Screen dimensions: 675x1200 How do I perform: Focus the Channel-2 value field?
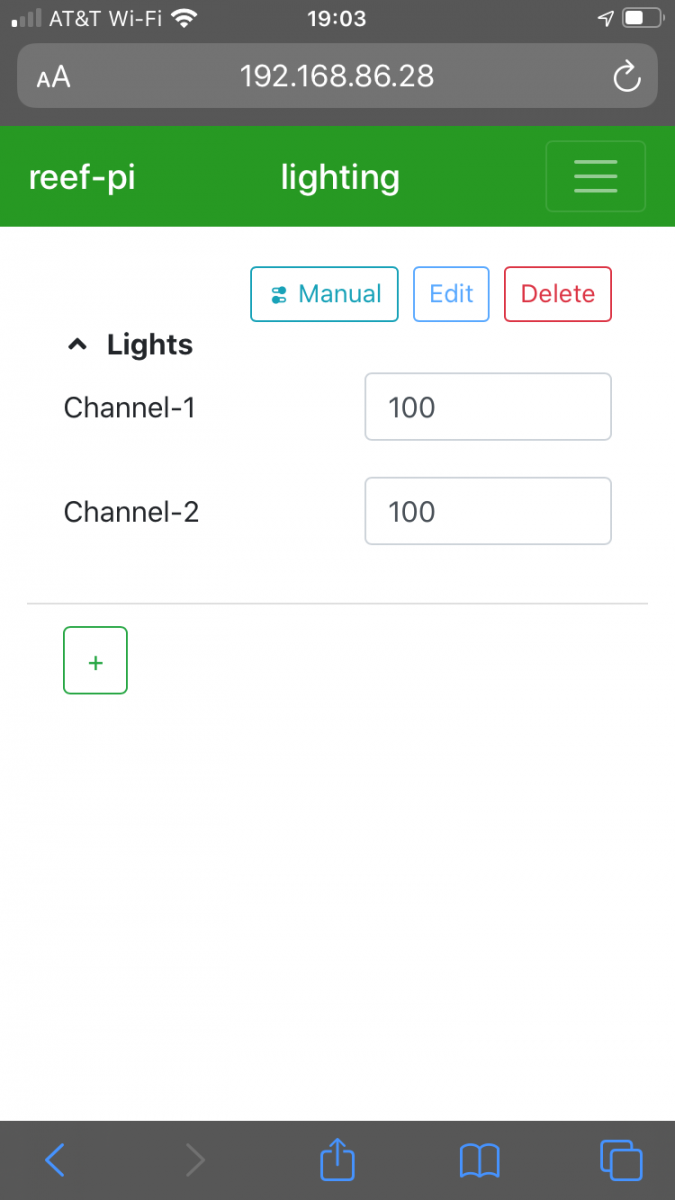tap(488, 511)
